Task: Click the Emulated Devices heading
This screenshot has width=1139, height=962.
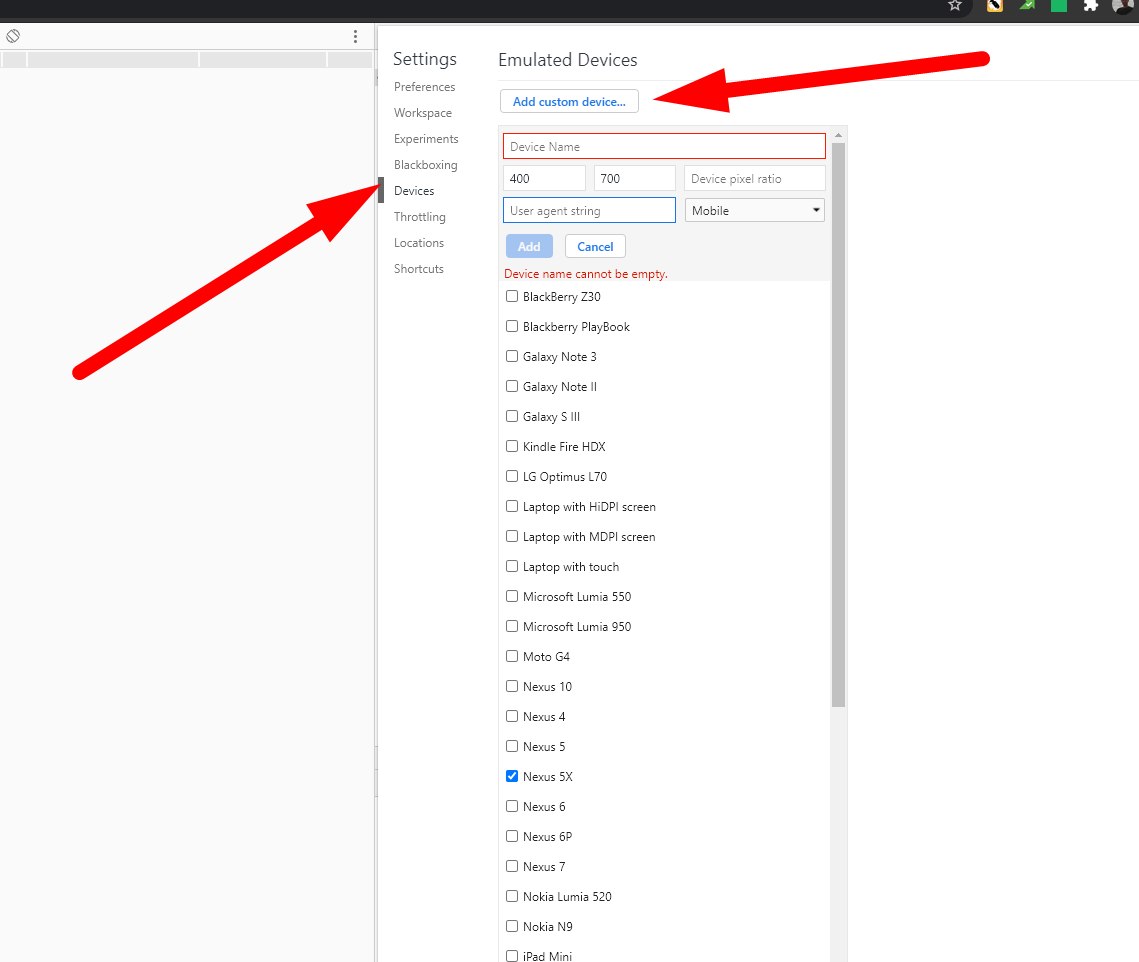Action: [567, 60]
